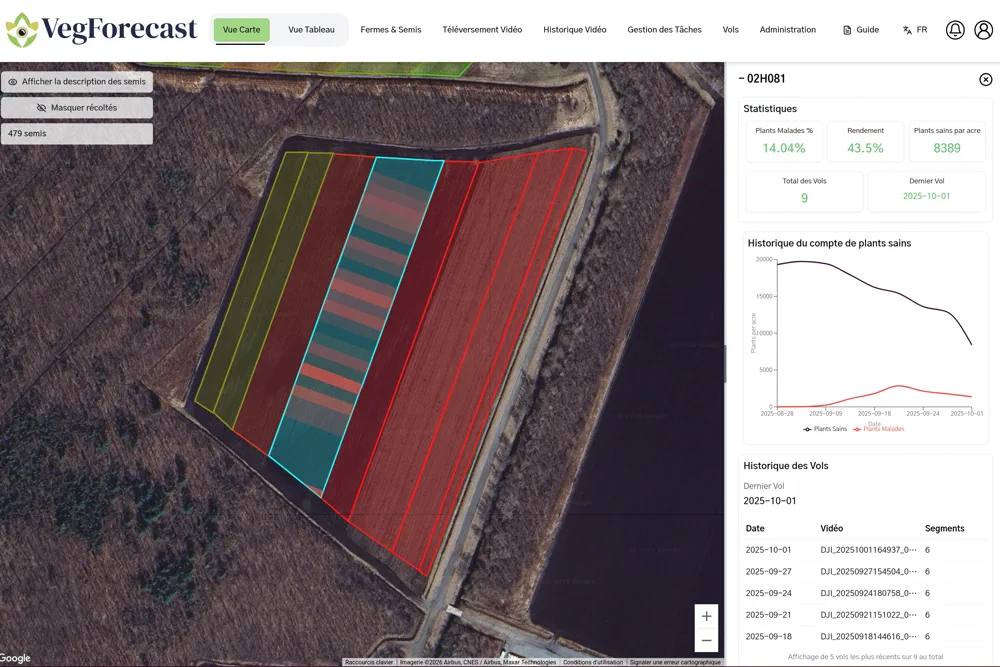
Task: Change language via FR selector
Action: point(915,30)
